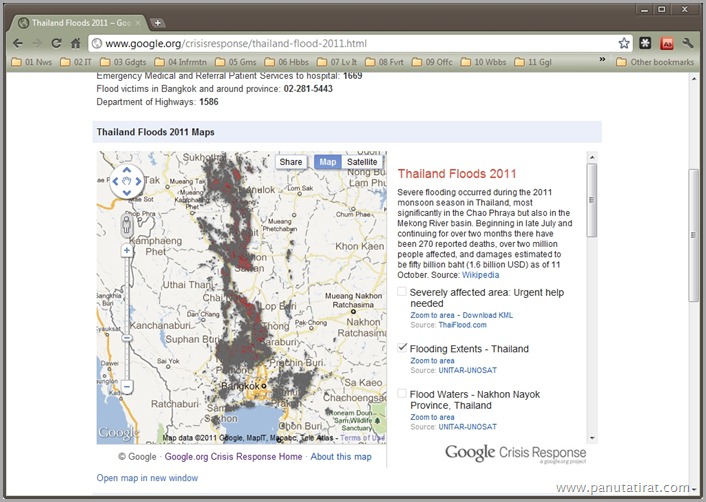Click the Bangkok city label on map
Viewport: 706px width, 502px height.
point(240,386)
